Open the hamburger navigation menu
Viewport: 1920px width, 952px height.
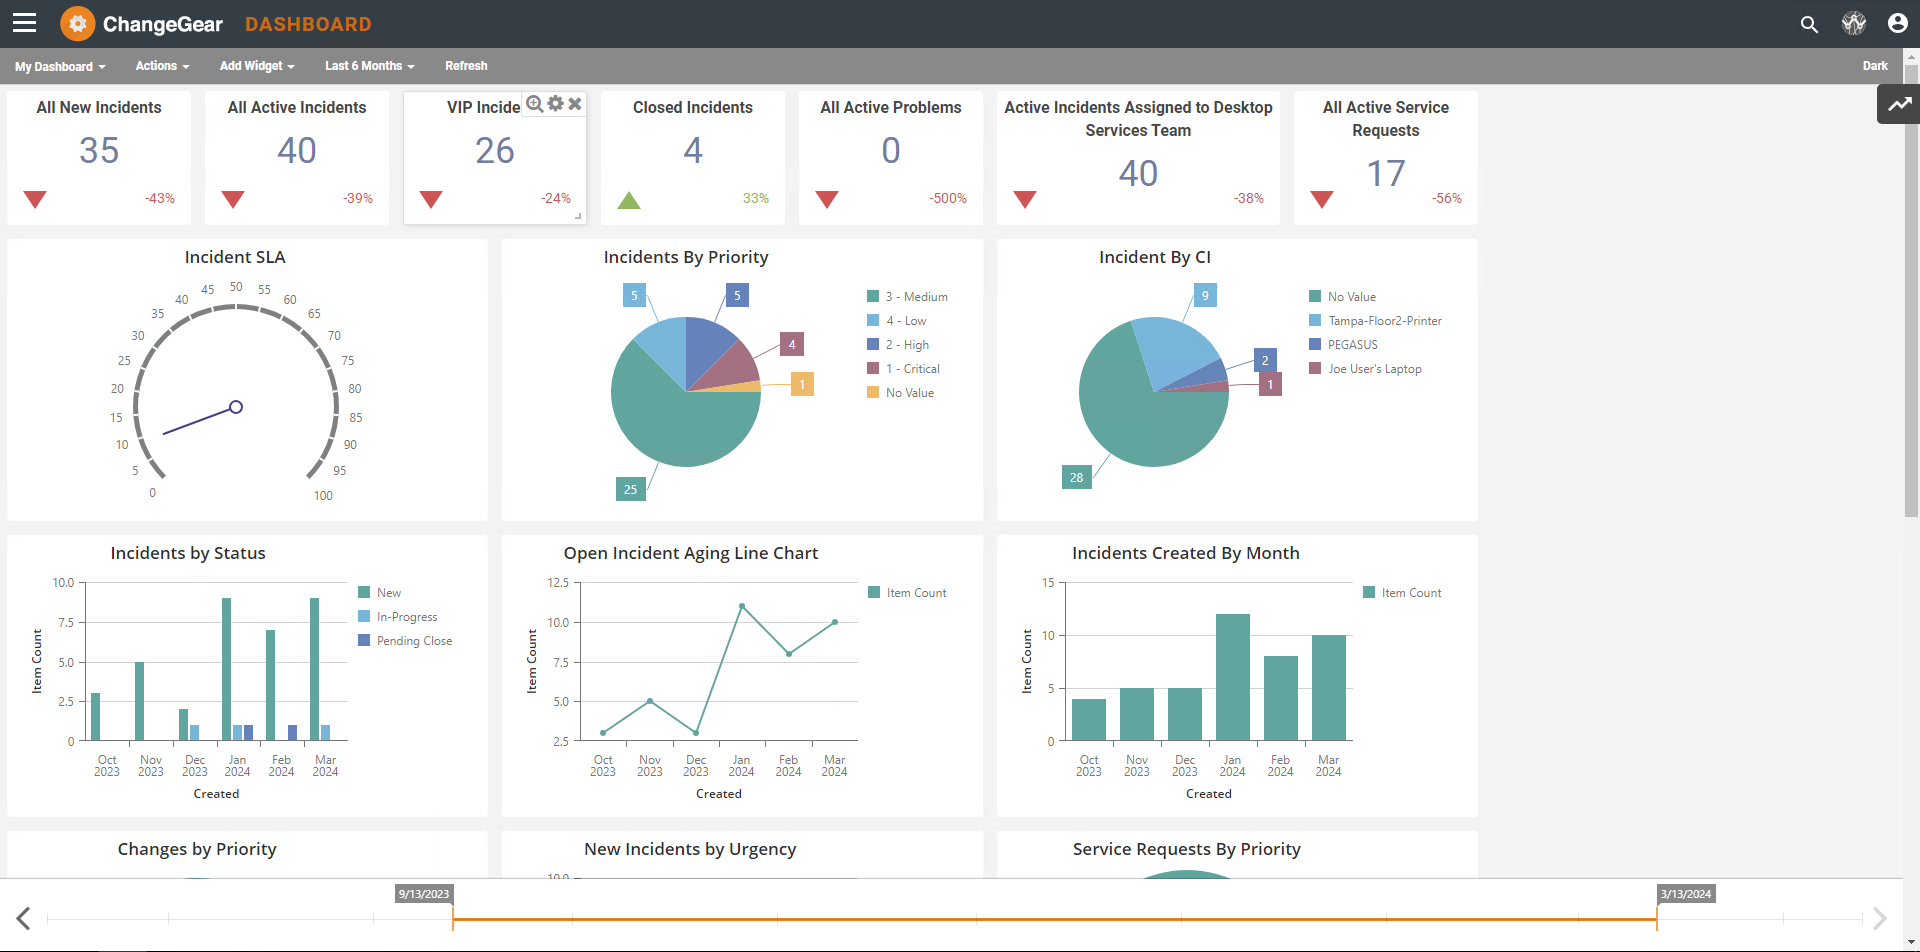24,23
